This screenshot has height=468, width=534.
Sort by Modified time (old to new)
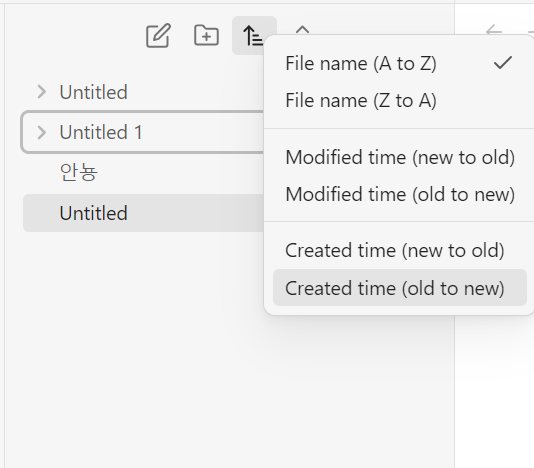coord(400,194)
